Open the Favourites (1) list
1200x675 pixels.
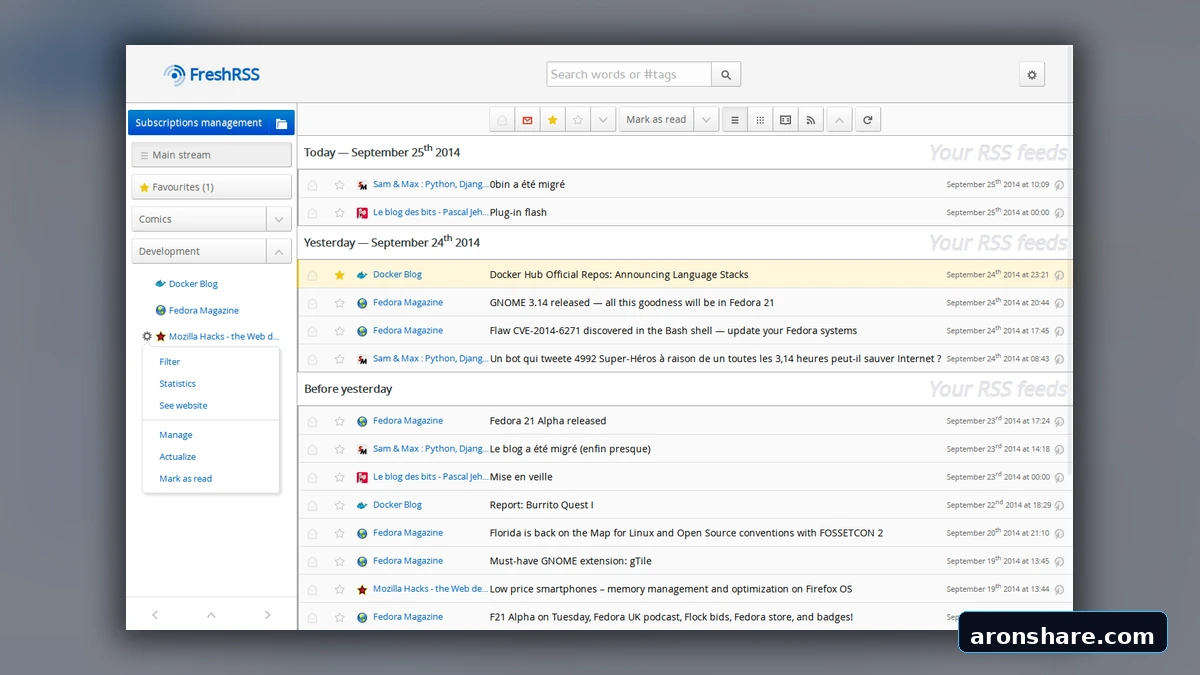[x=211, y=187]
